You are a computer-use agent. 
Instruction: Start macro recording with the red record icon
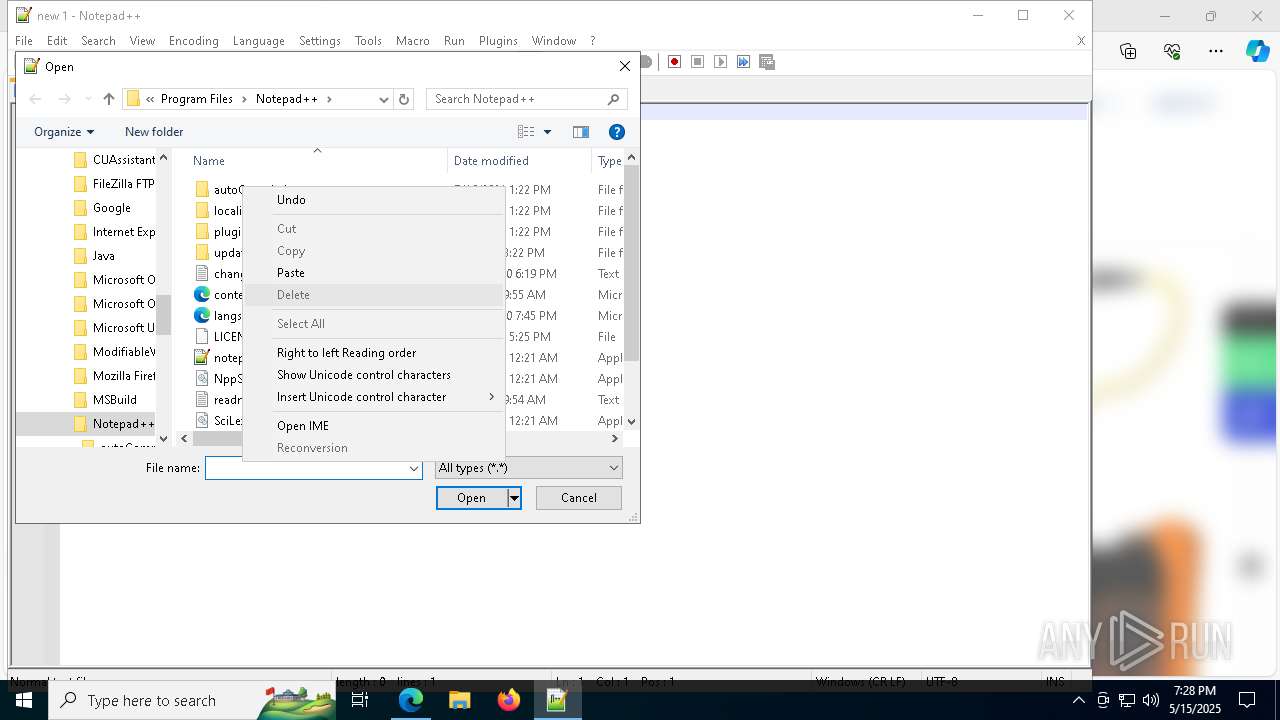pyautogui.click(x=675, y=62)
